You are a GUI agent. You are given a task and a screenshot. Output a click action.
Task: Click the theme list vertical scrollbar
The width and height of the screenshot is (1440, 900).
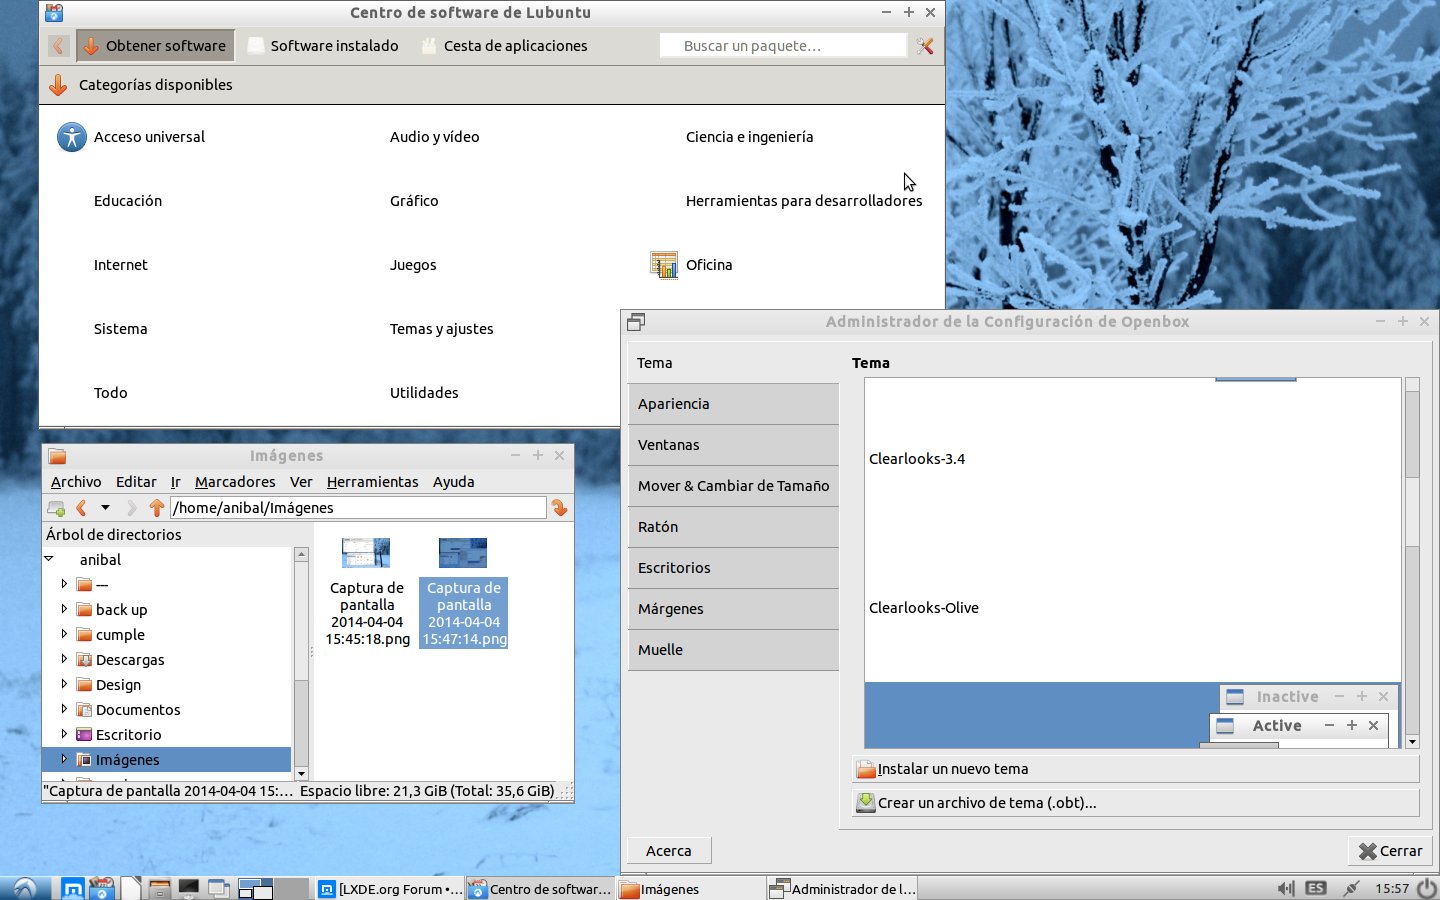[x=1412, y=563]
